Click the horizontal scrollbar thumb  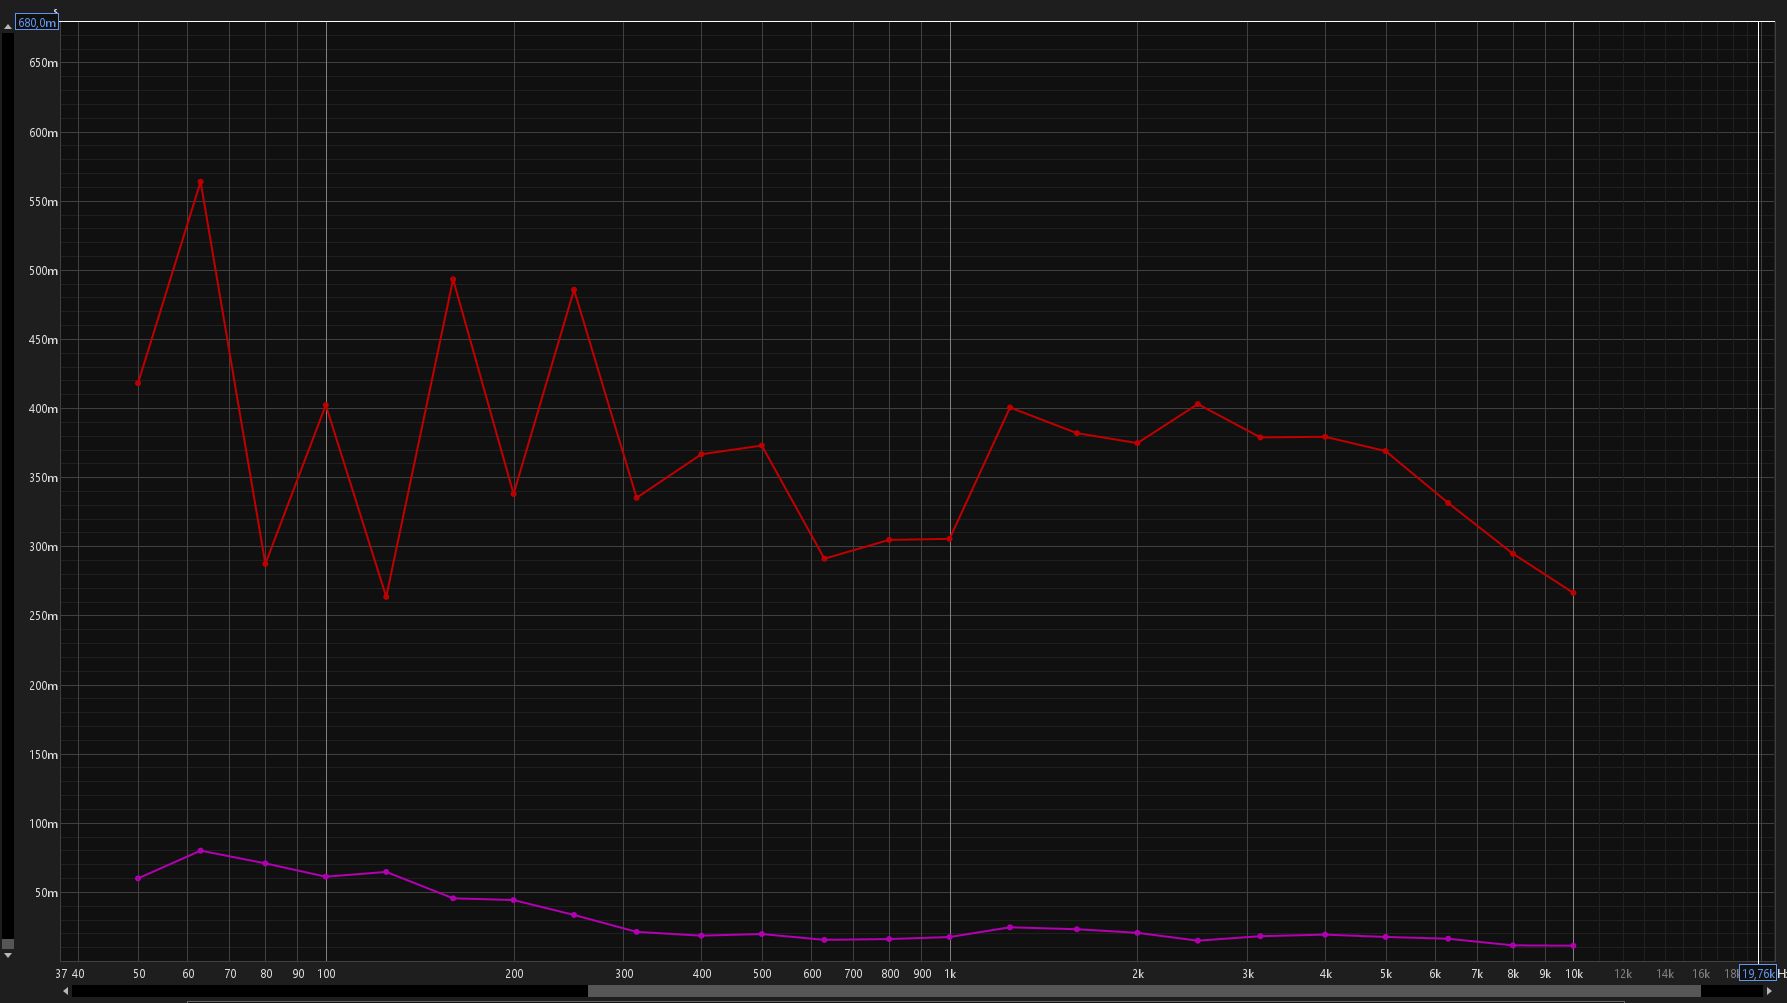(1144, 991)
